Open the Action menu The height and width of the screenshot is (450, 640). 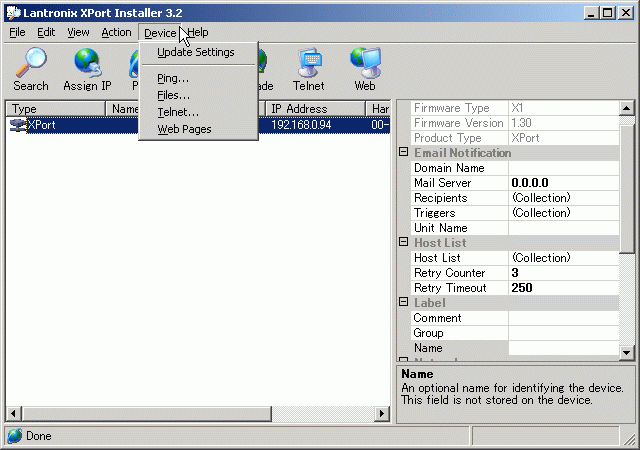[116, 32]
